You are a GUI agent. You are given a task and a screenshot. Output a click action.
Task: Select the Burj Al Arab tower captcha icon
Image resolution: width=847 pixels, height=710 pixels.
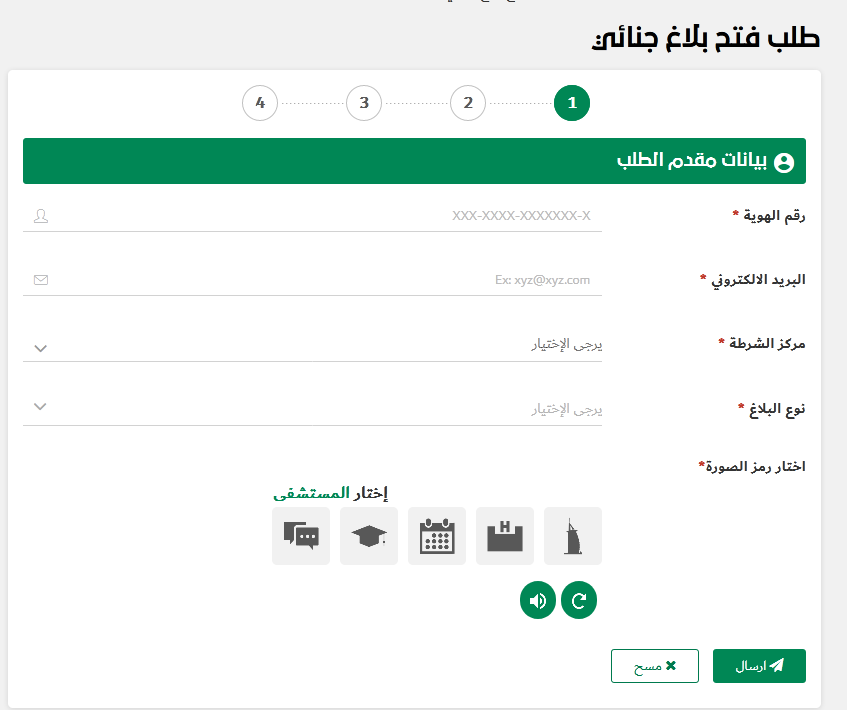pyautogui.click(x=572, y=536)
